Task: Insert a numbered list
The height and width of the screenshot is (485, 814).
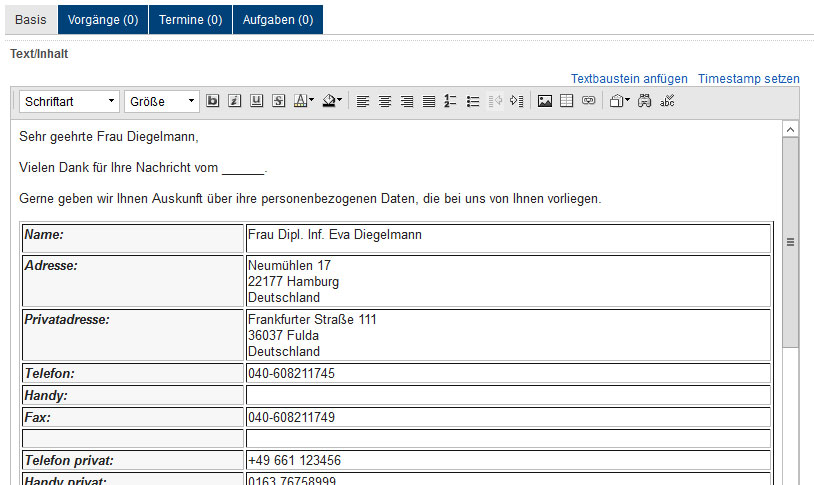Action: click(451, 101)
